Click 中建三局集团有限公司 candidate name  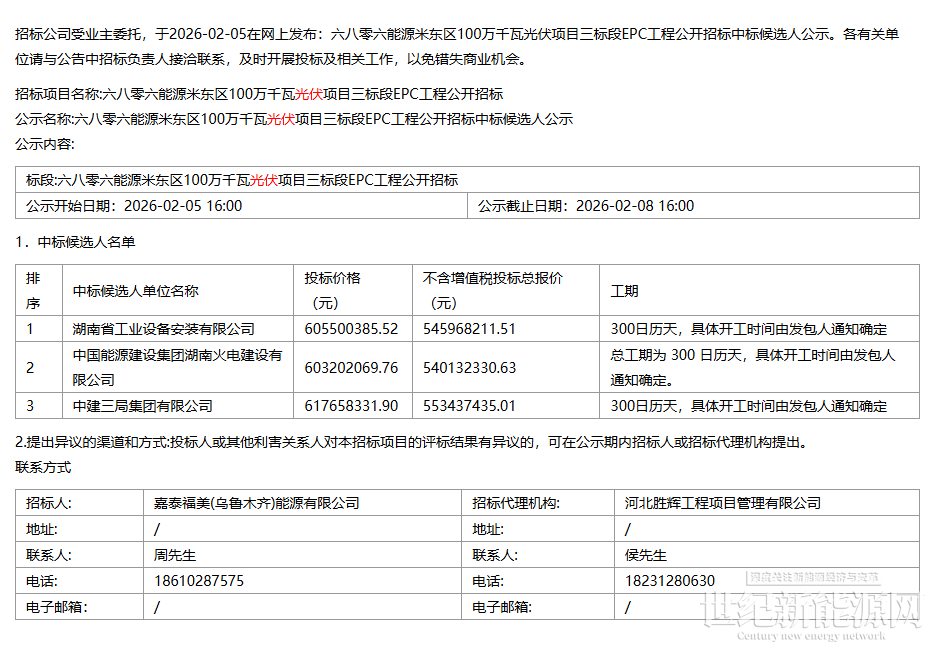(x=143, y=406)
